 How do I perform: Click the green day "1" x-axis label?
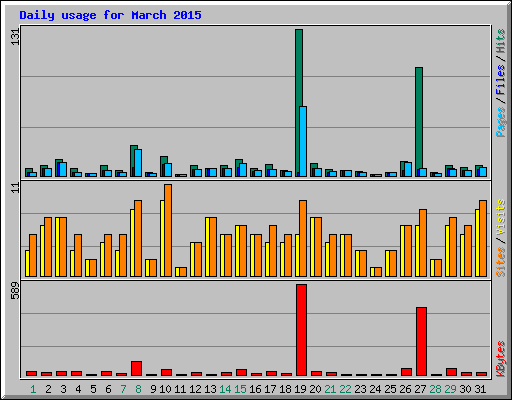click(33, 389)
